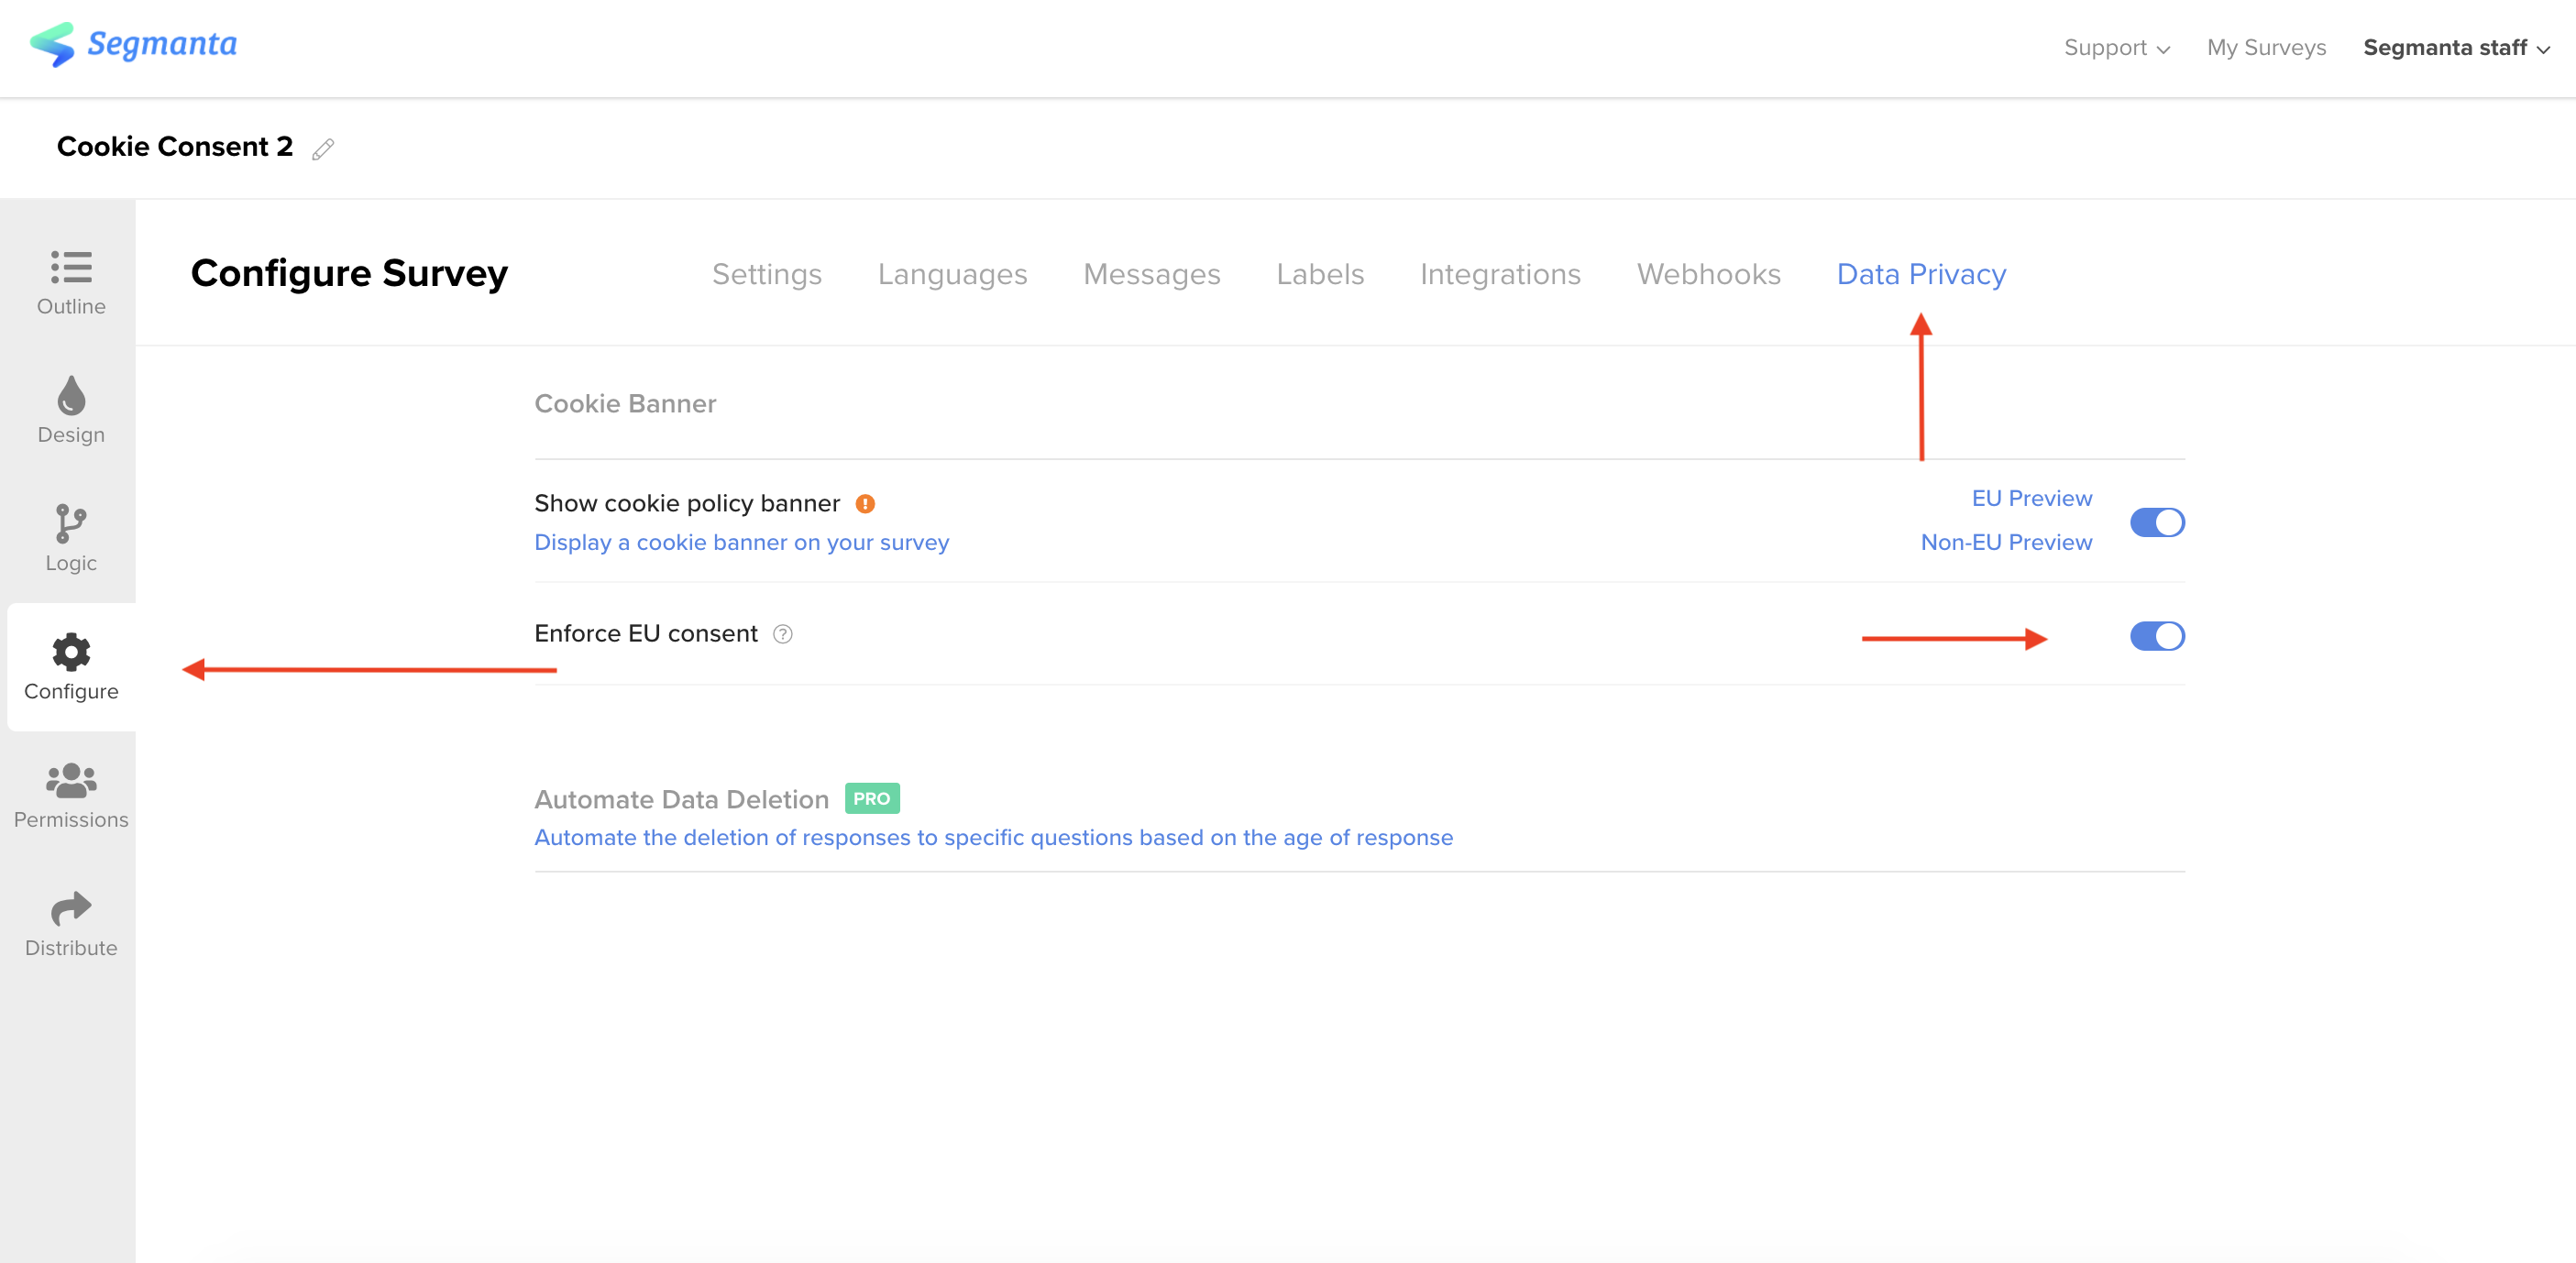
Task: Open the Permissions sidebar section
Action: [x=71, y=796]
